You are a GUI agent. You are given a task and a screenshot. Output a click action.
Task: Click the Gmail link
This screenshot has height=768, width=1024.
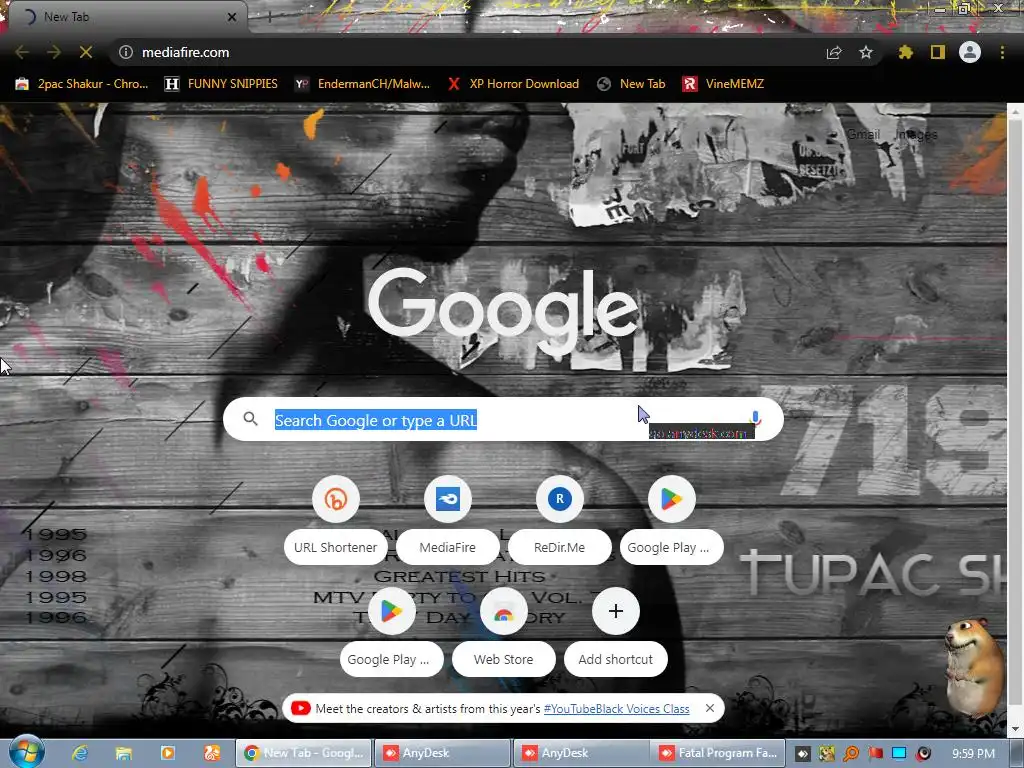tap(863, 135)
